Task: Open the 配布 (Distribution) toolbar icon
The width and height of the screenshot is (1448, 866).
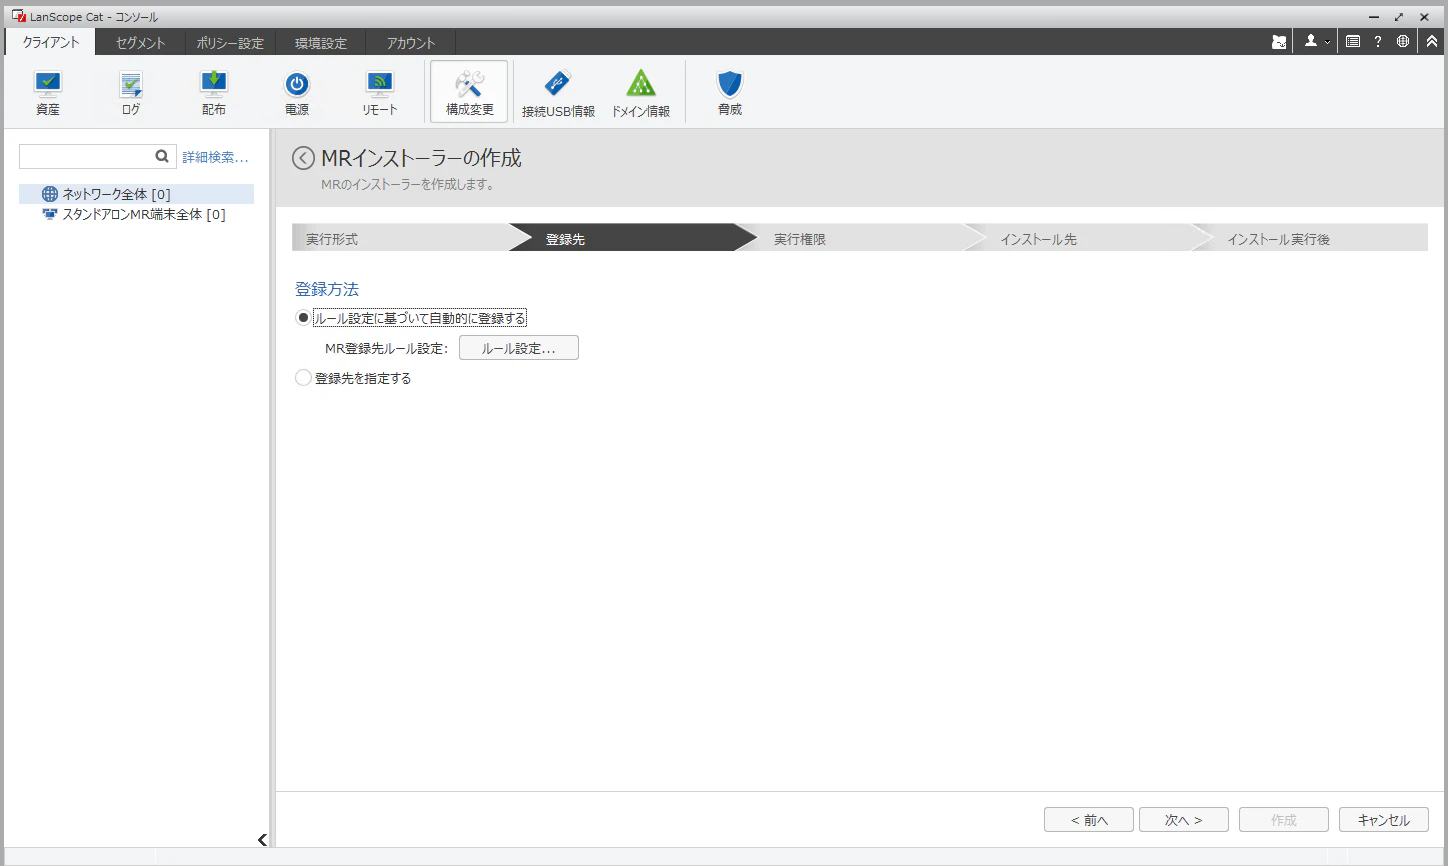Action: pos(214,93)
